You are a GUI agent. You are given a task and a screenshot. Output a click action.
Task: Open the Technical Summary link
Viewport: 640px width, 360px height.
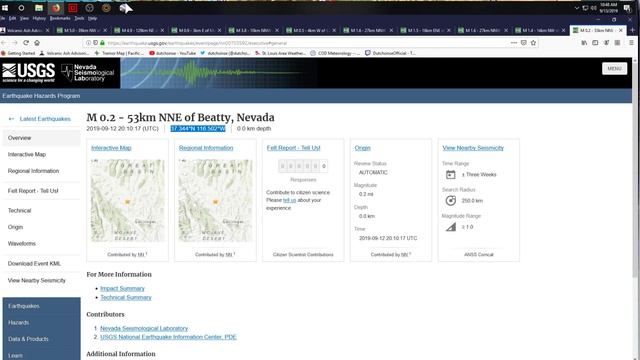(126, 298)
